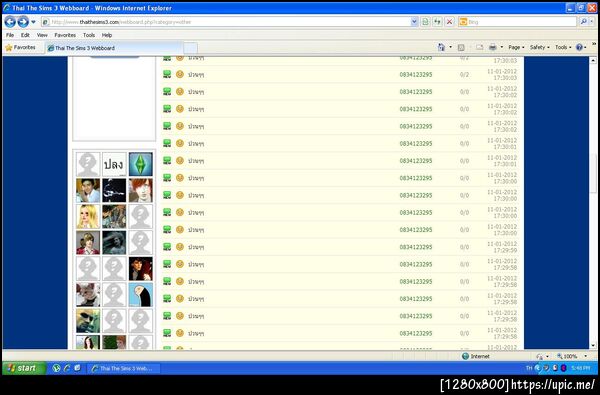Click the blue Help question mark icon

[579, 47]
